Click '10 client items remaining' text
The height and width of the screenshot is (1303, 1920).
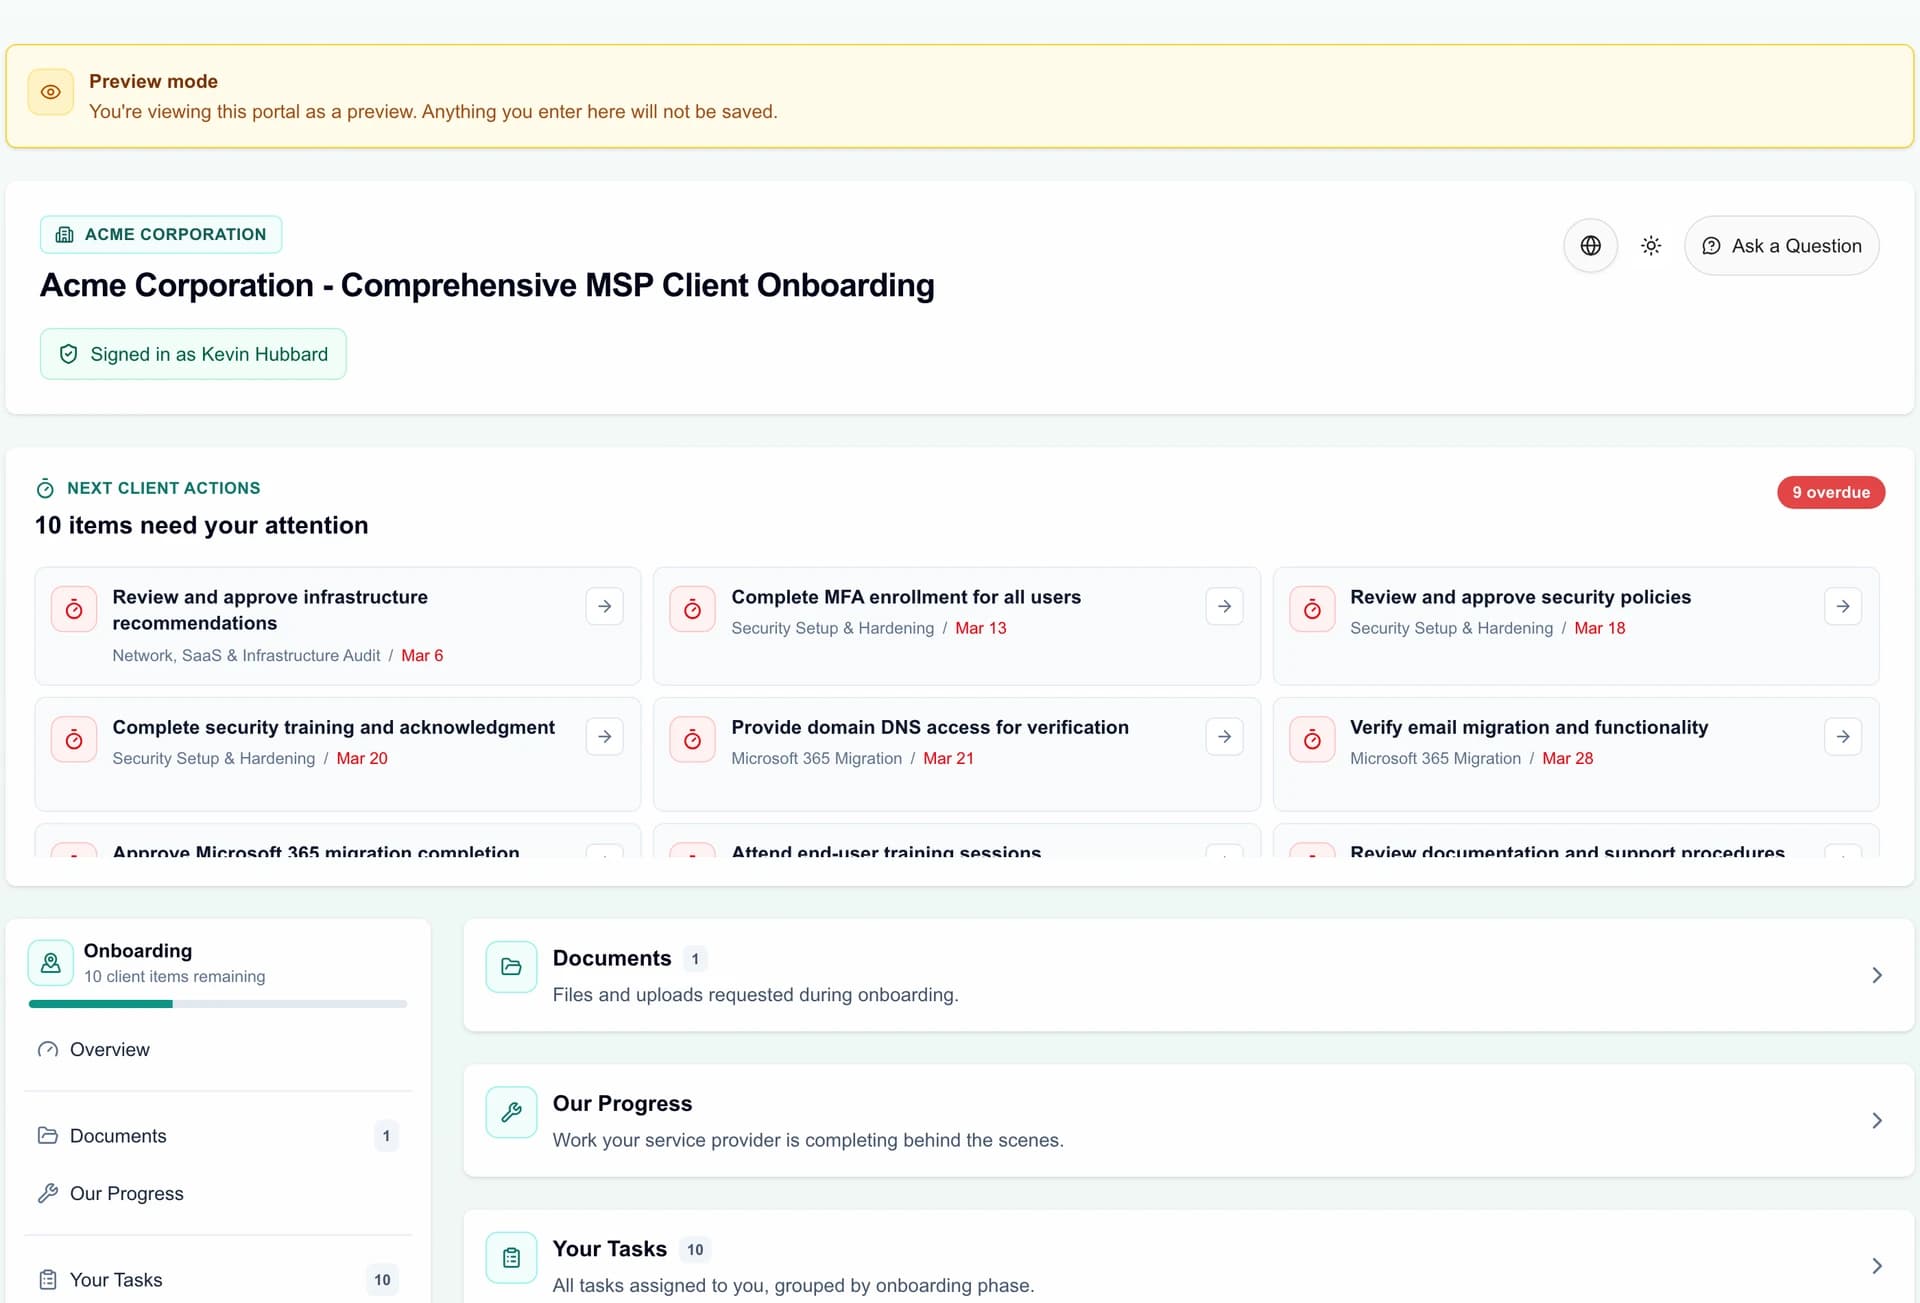(x=174, y=977)
